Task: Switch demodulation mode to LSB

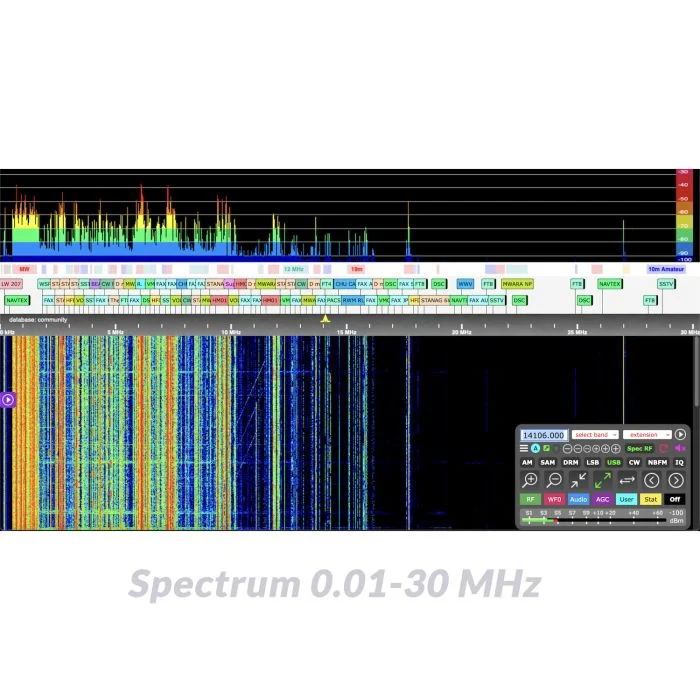Action: (593, 463)
